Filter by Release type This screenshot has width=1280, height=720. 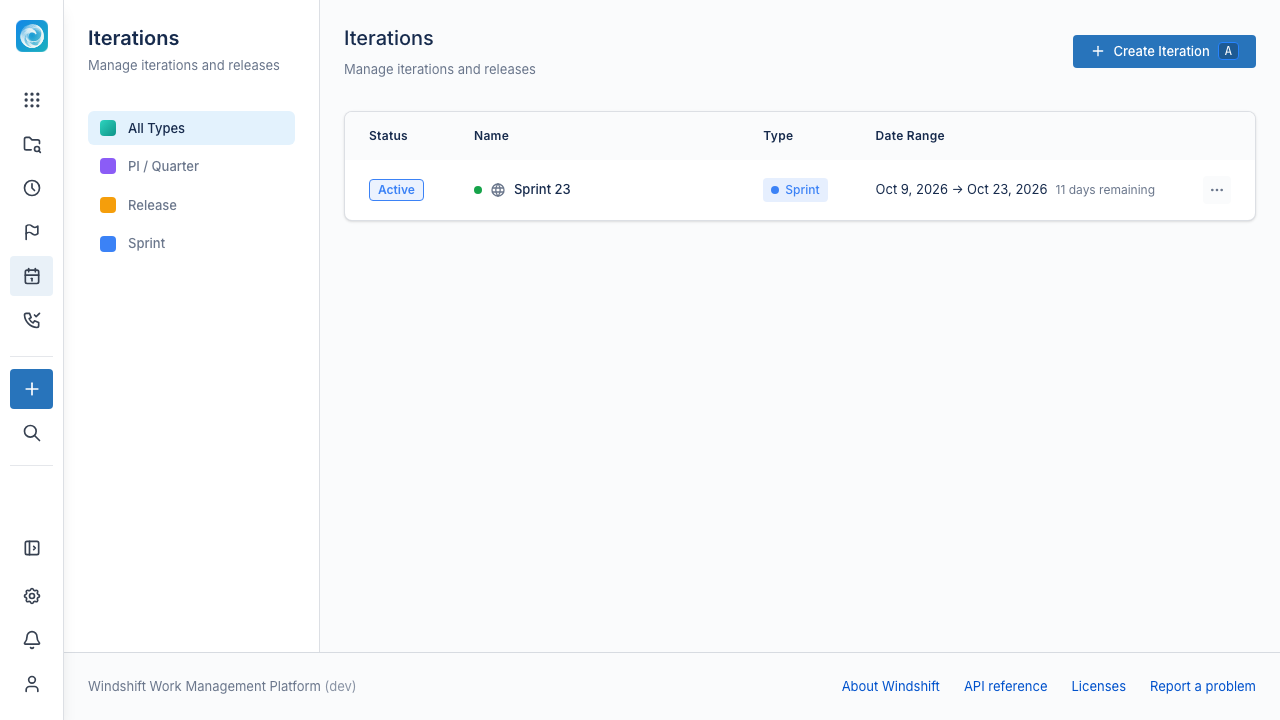tap(191, 205)
